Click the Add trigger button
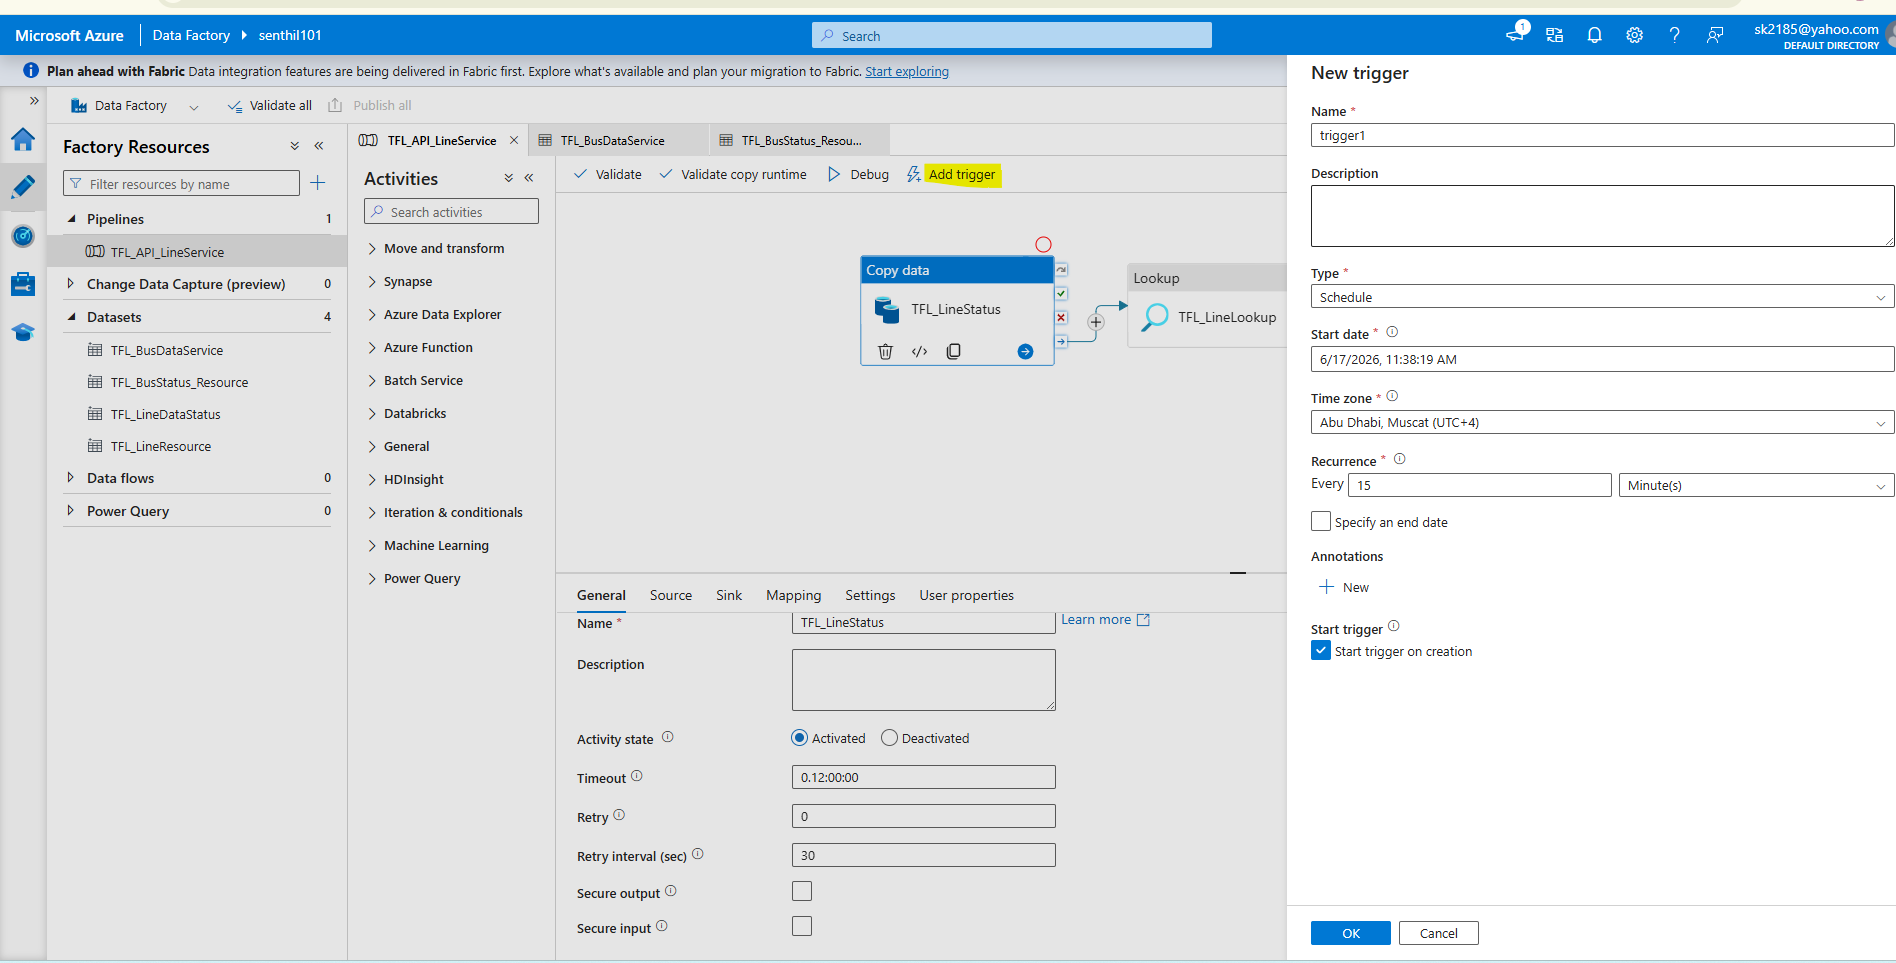 tap(951, 174)
